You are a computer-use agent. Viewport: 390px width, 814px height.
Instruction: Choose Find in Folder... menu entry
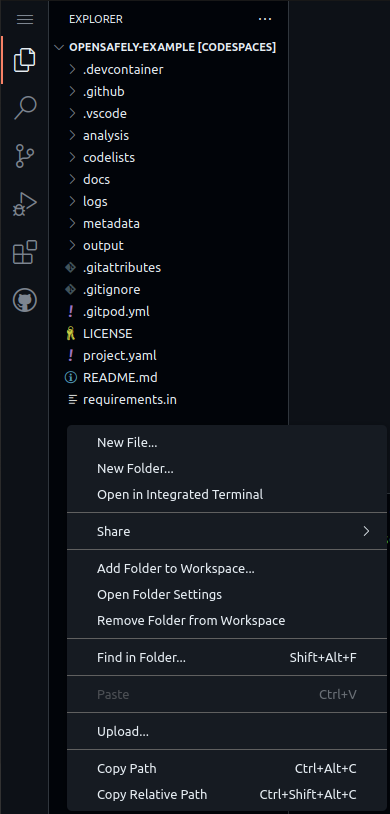pyautogui.click(x=227, y=658)
